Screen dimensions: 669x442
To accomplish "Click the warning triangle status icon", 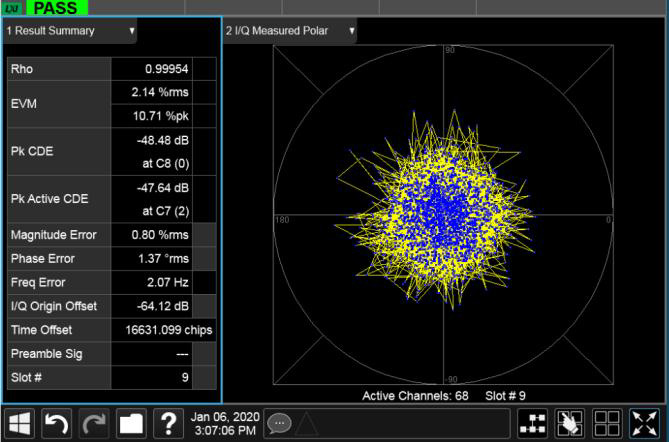I will click(x=305, y=423).
